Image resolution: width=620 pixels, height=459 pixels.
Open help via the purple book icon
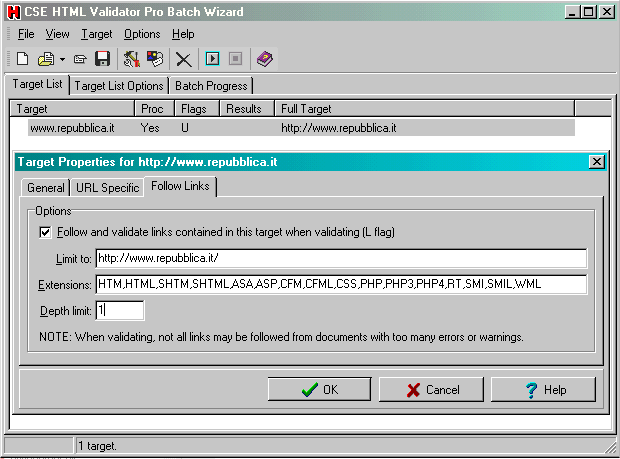[x=263, y=59]
